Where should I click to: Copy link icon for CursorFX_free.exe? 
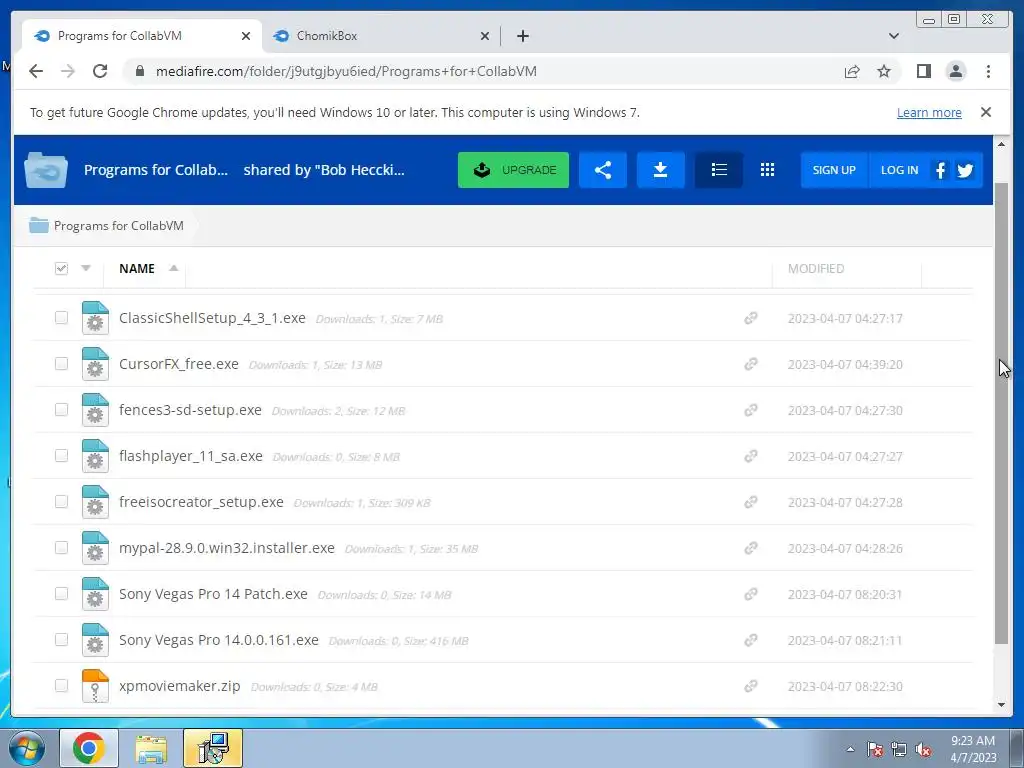click(751, 364)
